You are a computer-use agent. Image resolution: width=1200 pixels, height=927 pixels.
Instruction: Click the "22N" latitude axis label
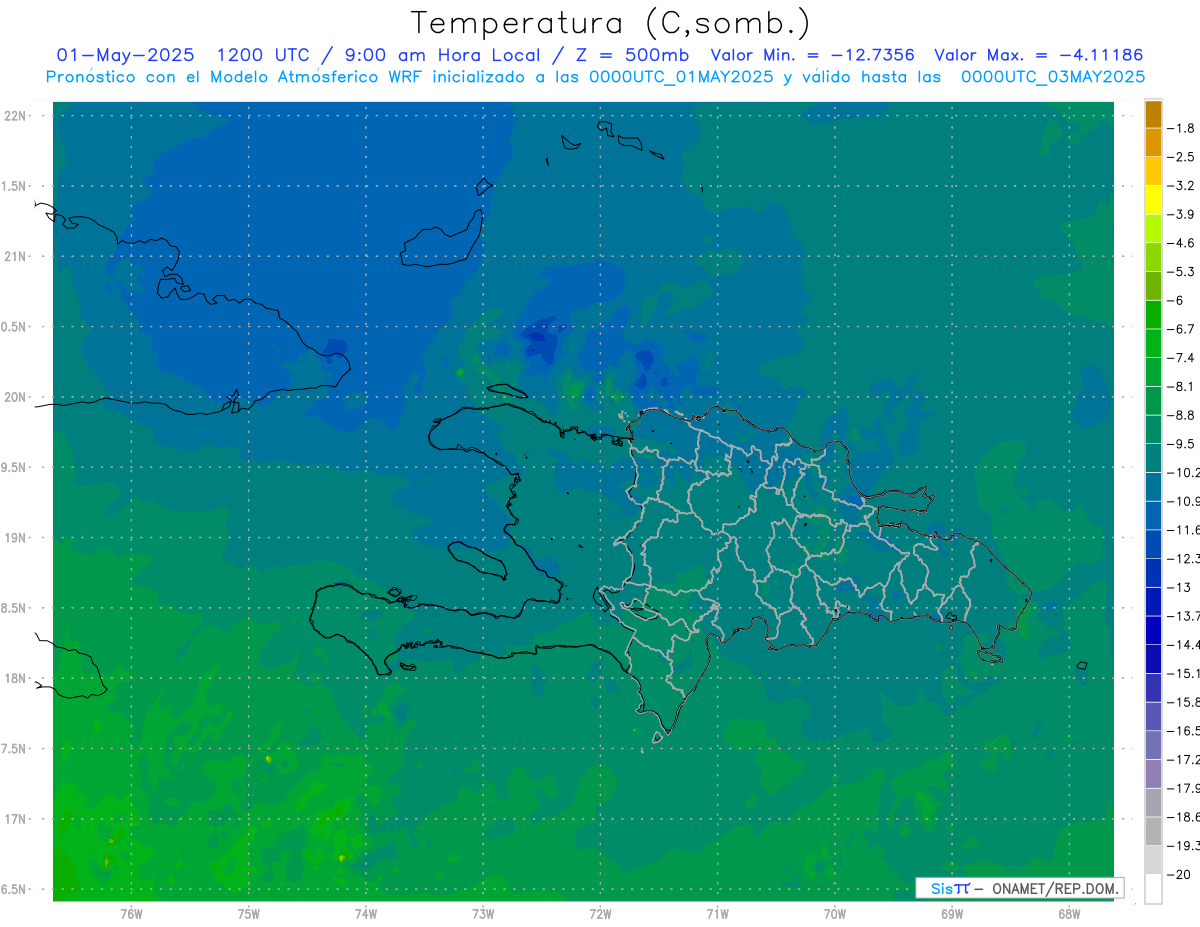[16, 116]
